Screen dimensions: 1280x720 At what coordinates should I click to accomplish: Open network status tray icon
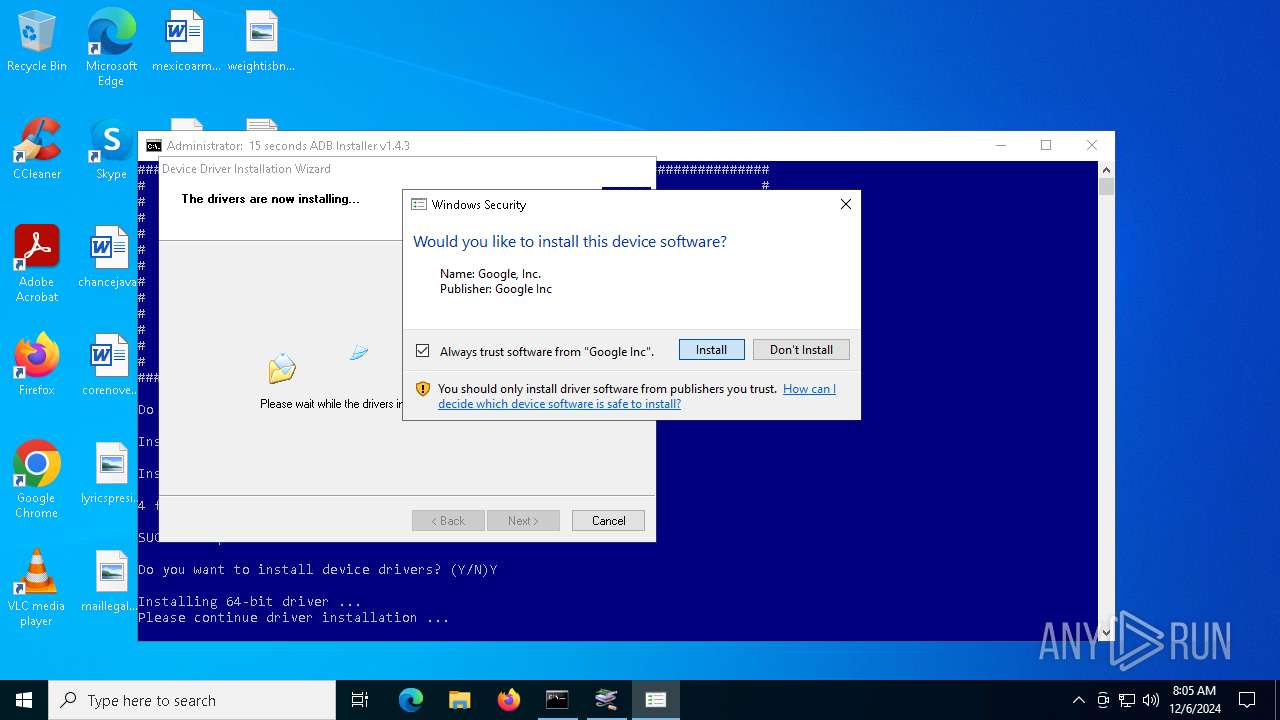click(x=1127, y=700)
